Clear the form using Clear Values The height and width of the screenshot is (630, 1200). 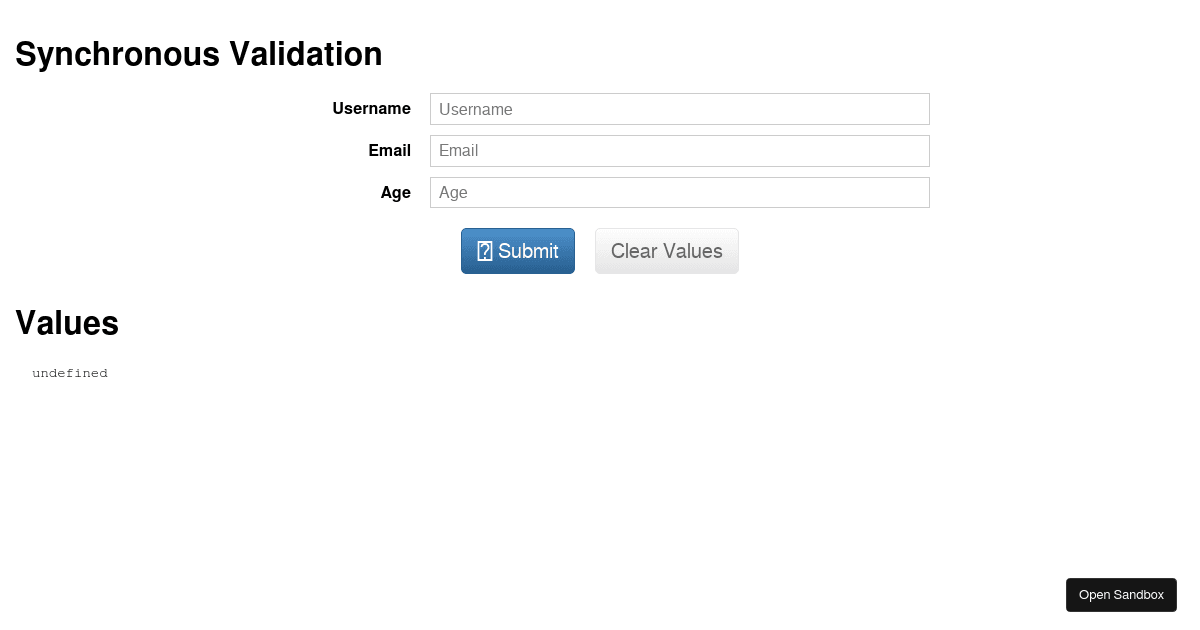tap(666, 250)
